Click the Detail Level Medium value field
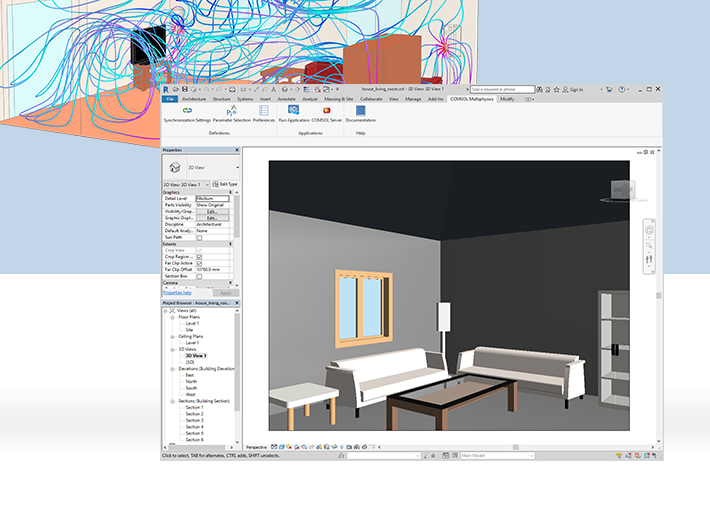Viewport: 710px width, 523px height. point(212,199)
